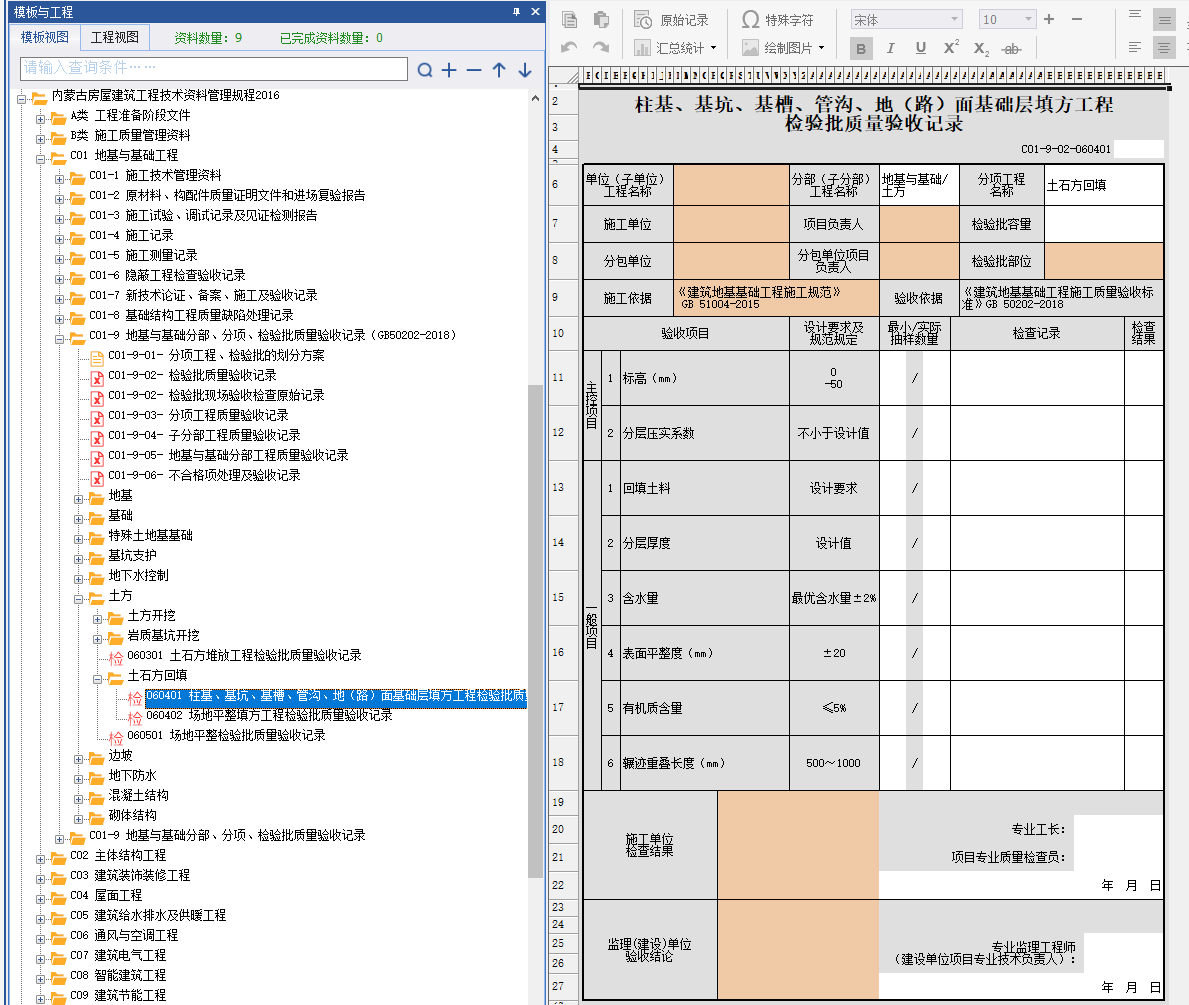The image size is (1189, 1005).
Task: Set middle vertical alignment, highlighted upper icon
Action: (1164, 20)
